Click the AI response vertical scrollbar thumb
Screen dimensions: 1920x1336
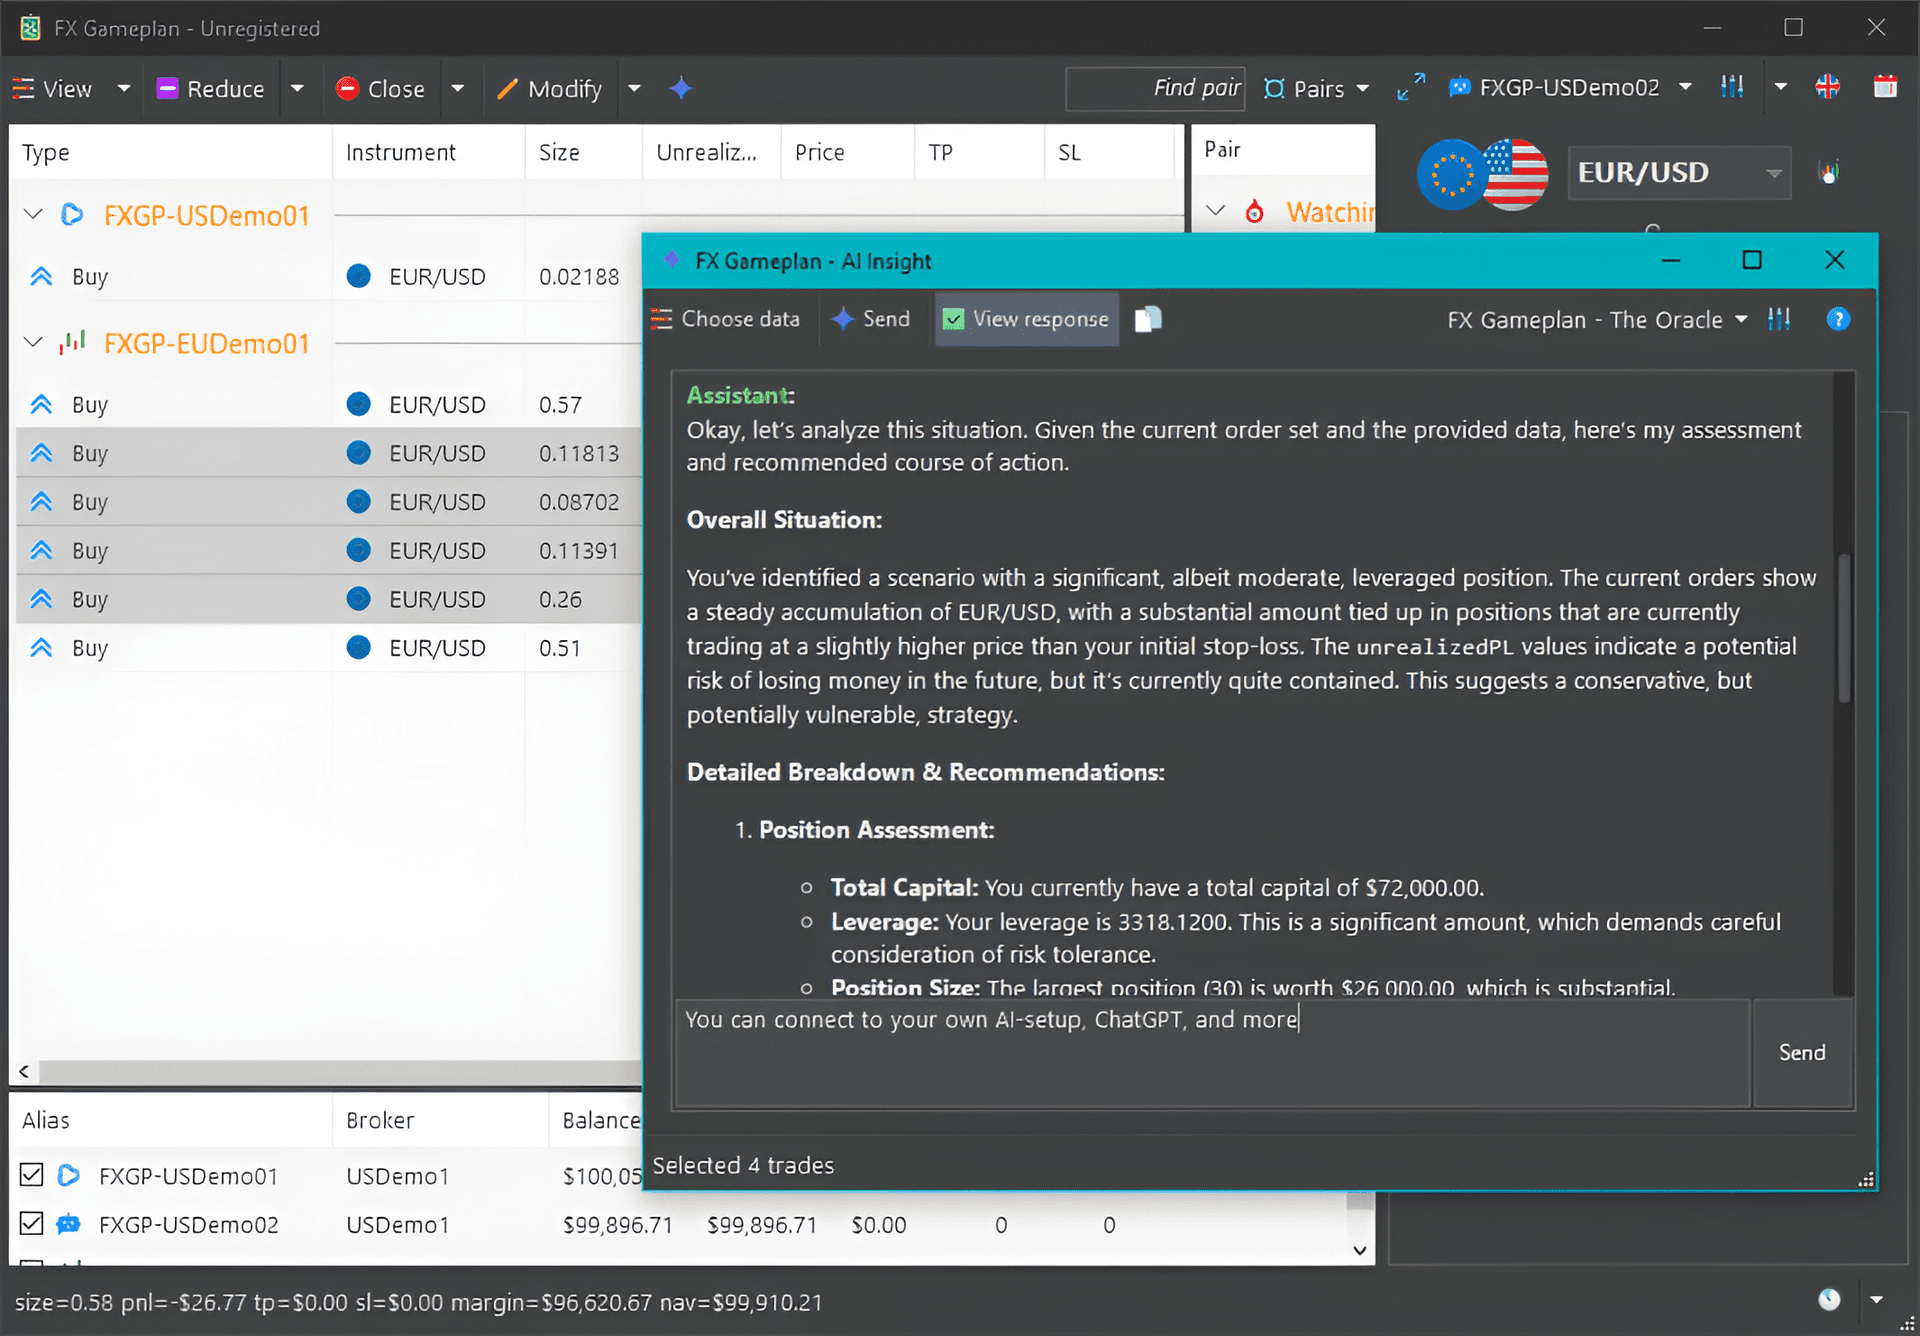click(x=1845, y=628)
